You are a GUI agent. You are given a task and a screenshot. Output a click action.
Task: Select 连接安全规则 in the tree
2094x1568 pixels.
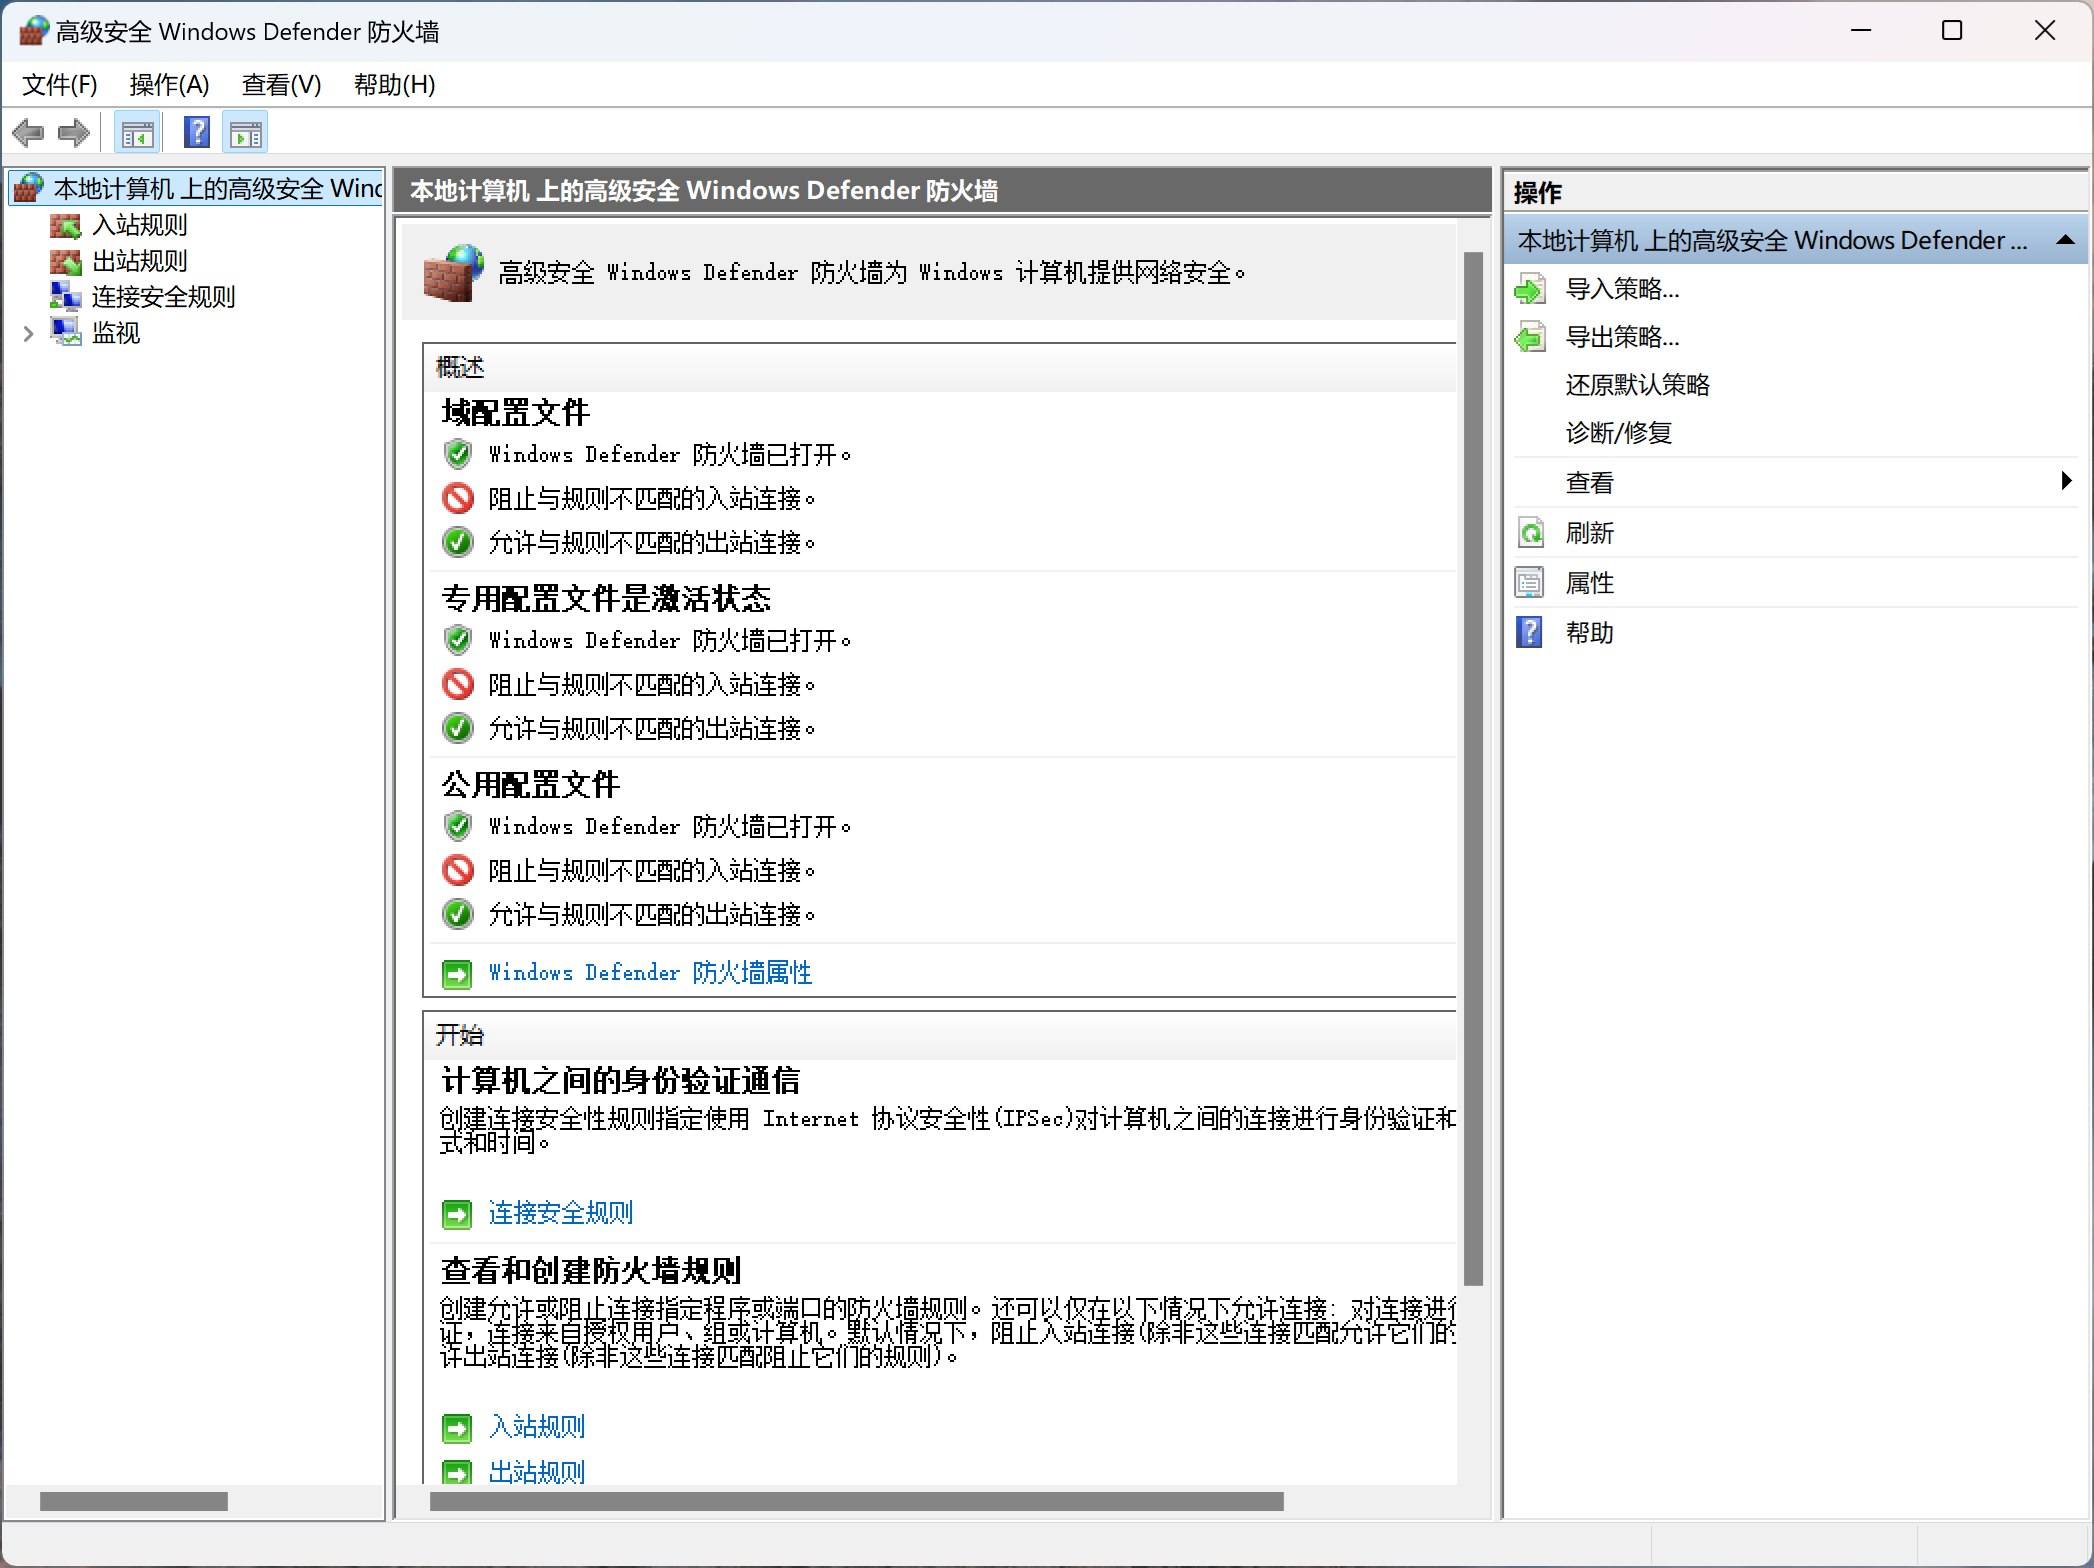(x=163, y=297)
